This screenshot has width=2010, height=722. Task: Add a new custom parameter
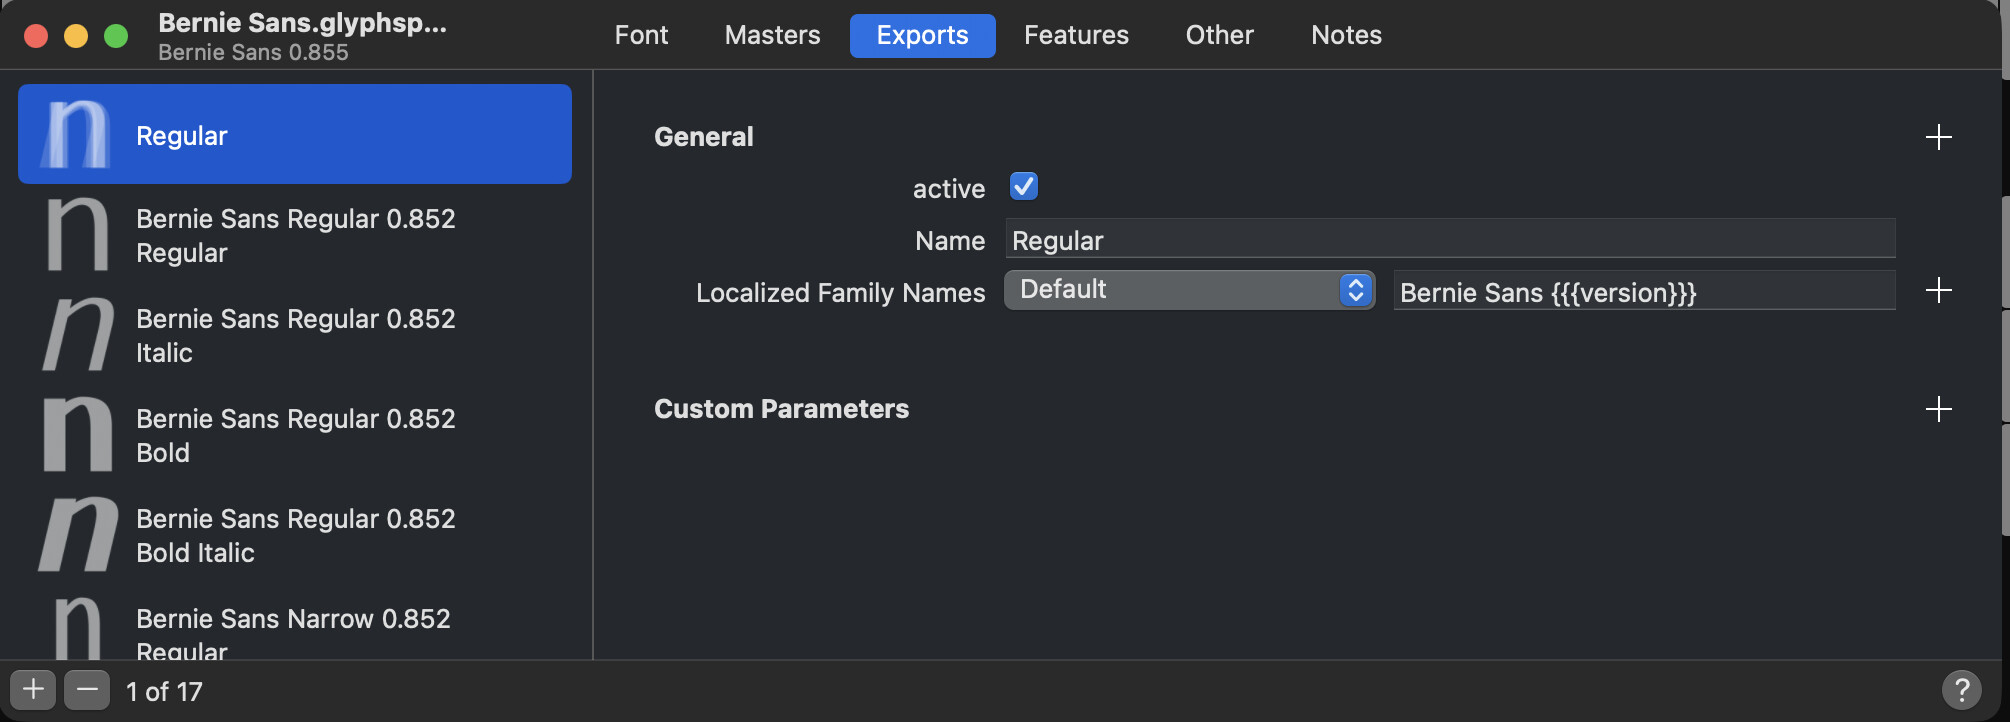click(x=1938, y=409)
